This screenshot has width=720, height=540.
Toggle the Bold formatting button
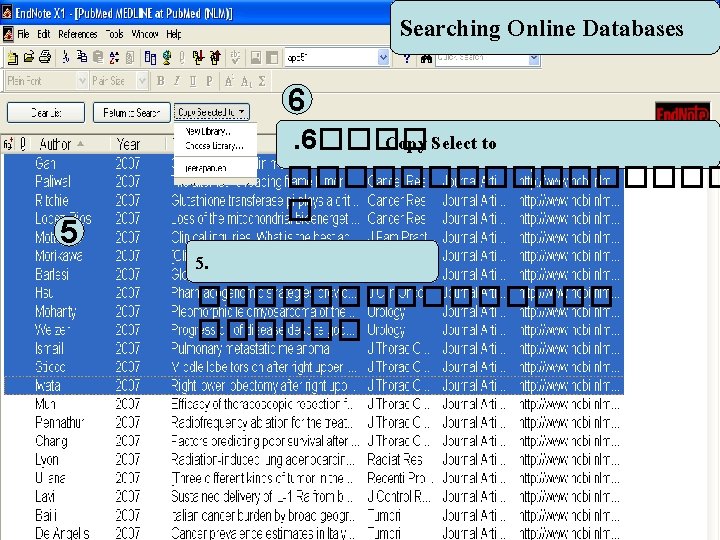pos(160,81)
